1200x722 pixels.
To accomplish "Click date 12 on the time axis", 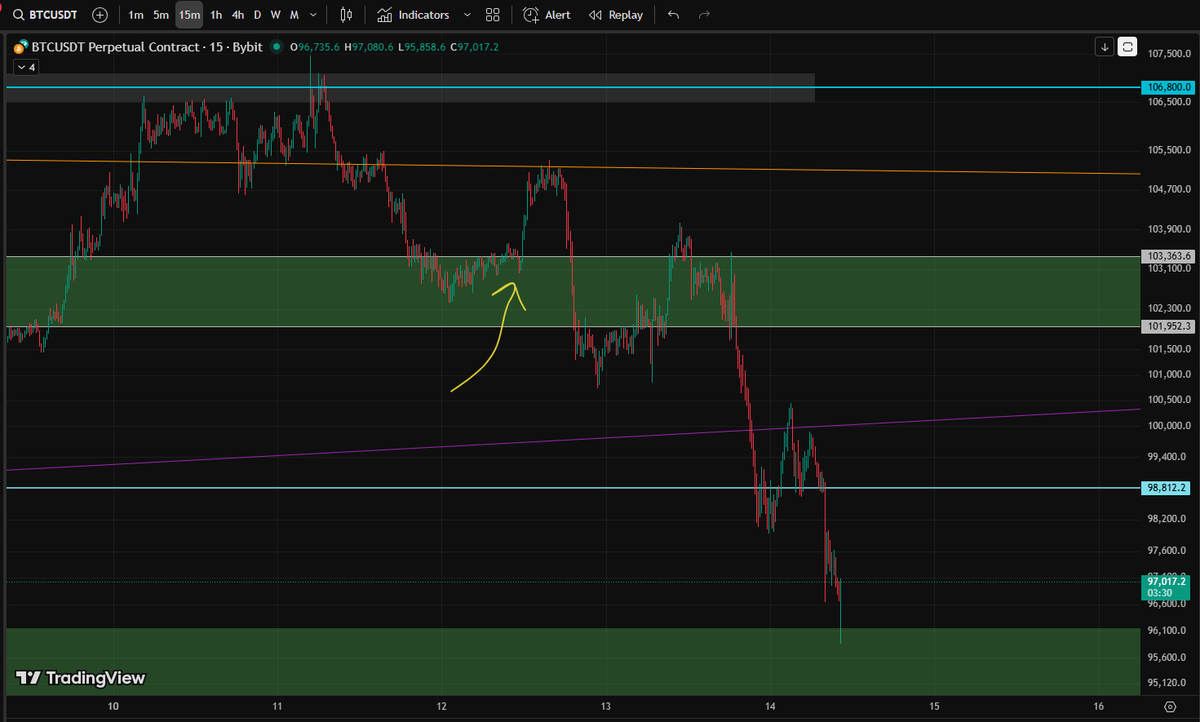I will 441,707.
